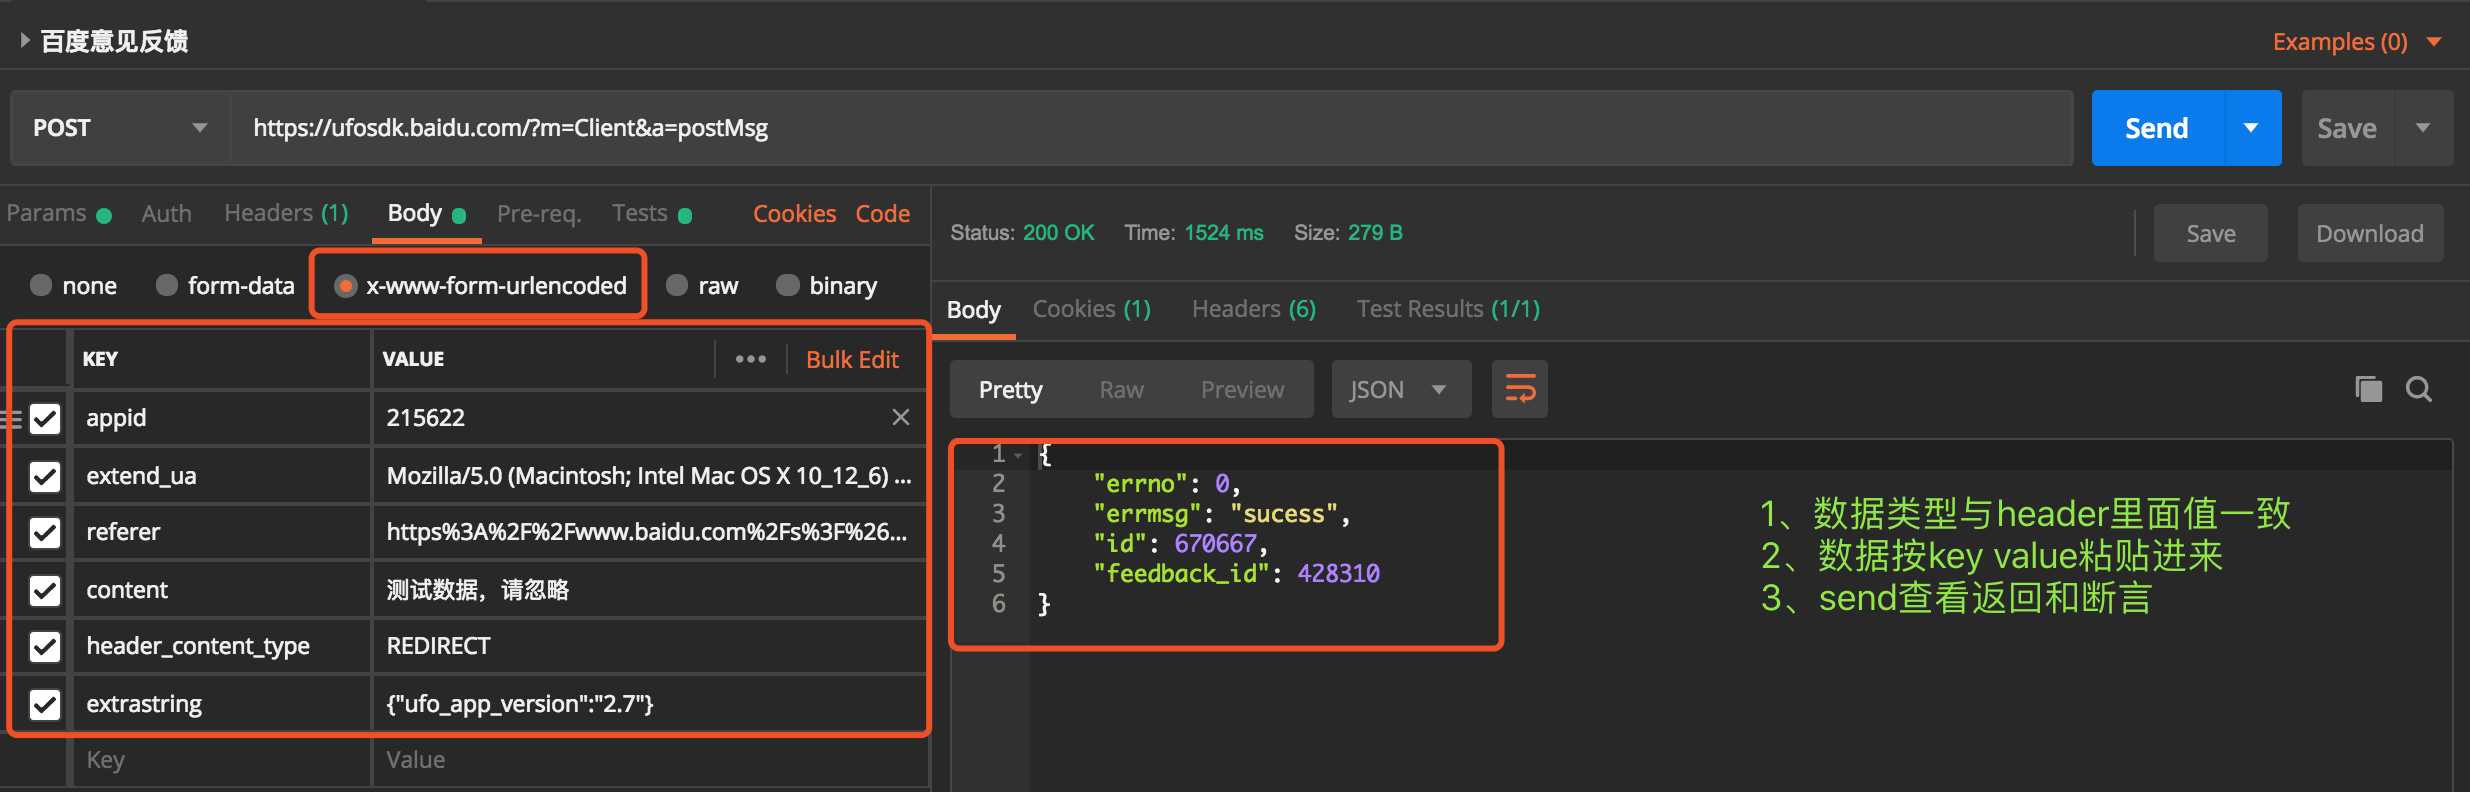Viewport: 2470px width, 792px height.
Task: Switch response view to Raw
Action: point(1121,390)
